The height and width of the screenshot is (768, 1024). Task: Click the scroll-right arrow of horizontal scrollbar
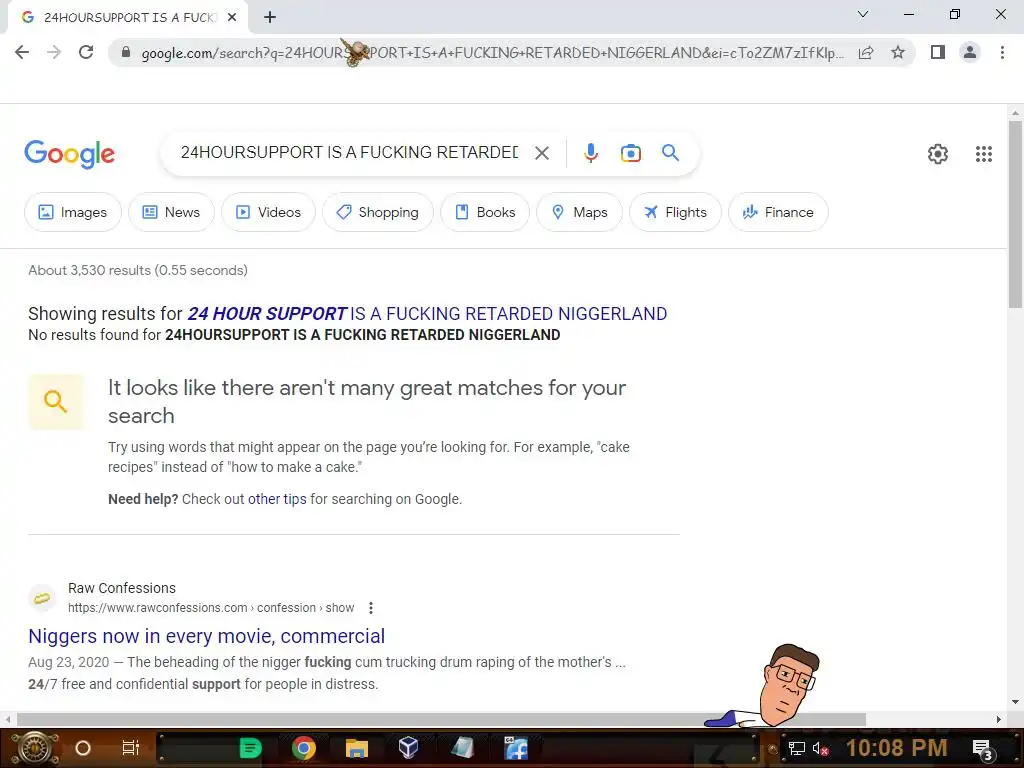point(999,719)
